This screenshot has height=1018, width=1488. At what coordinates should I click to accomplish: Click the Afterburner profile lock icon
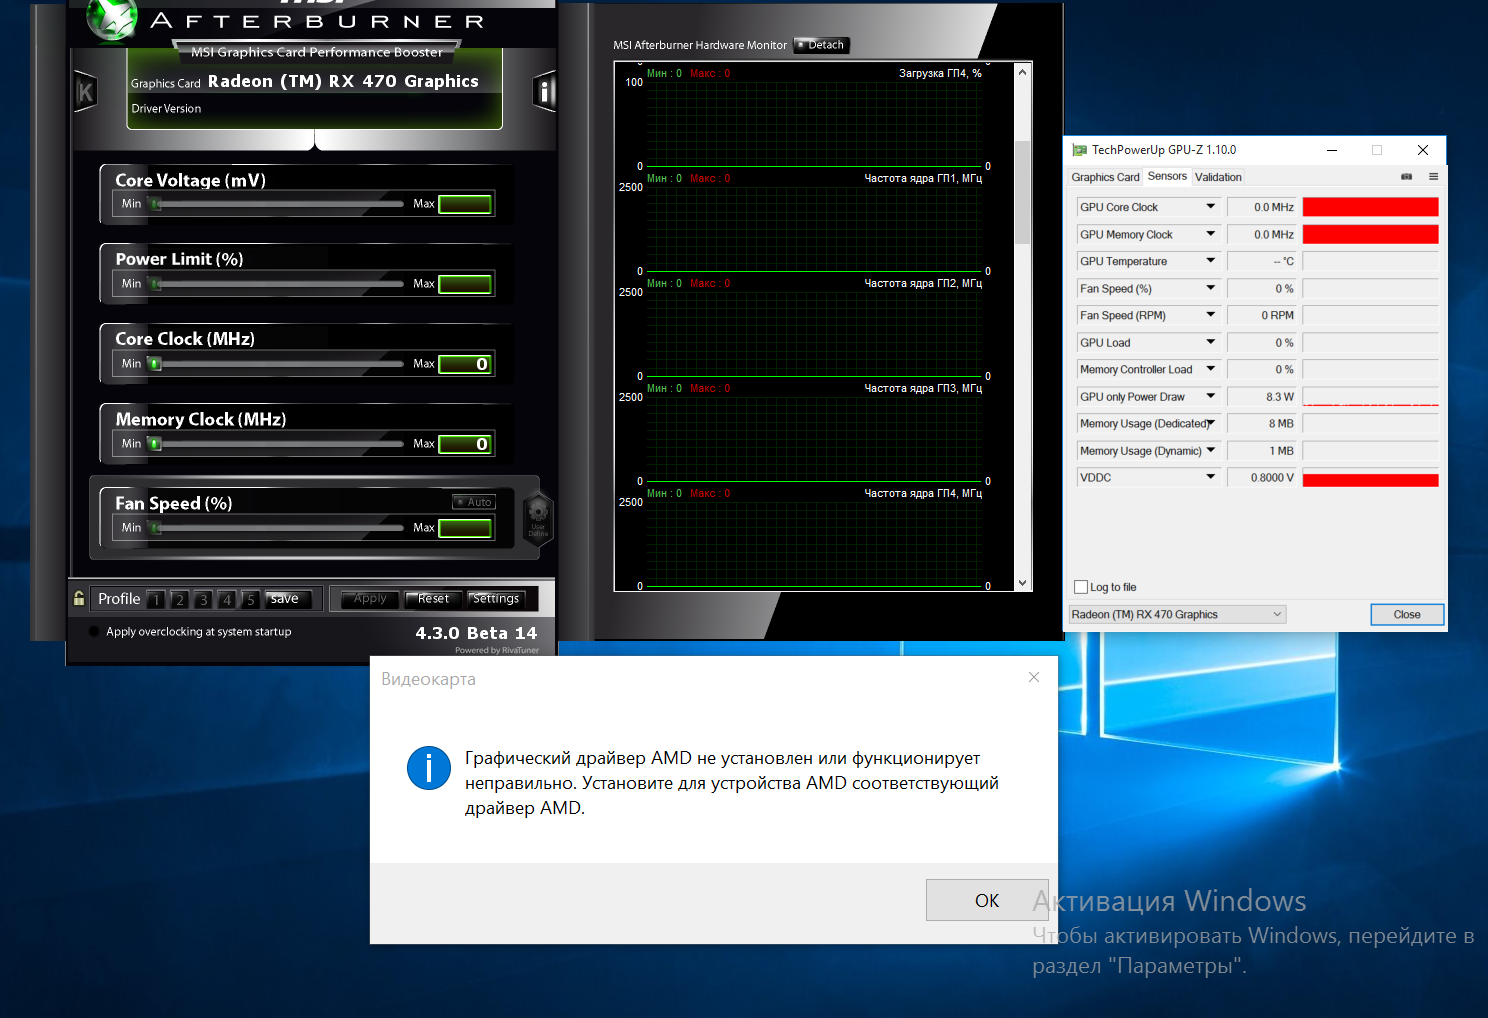pyautogui.click(x=79, y=598)
